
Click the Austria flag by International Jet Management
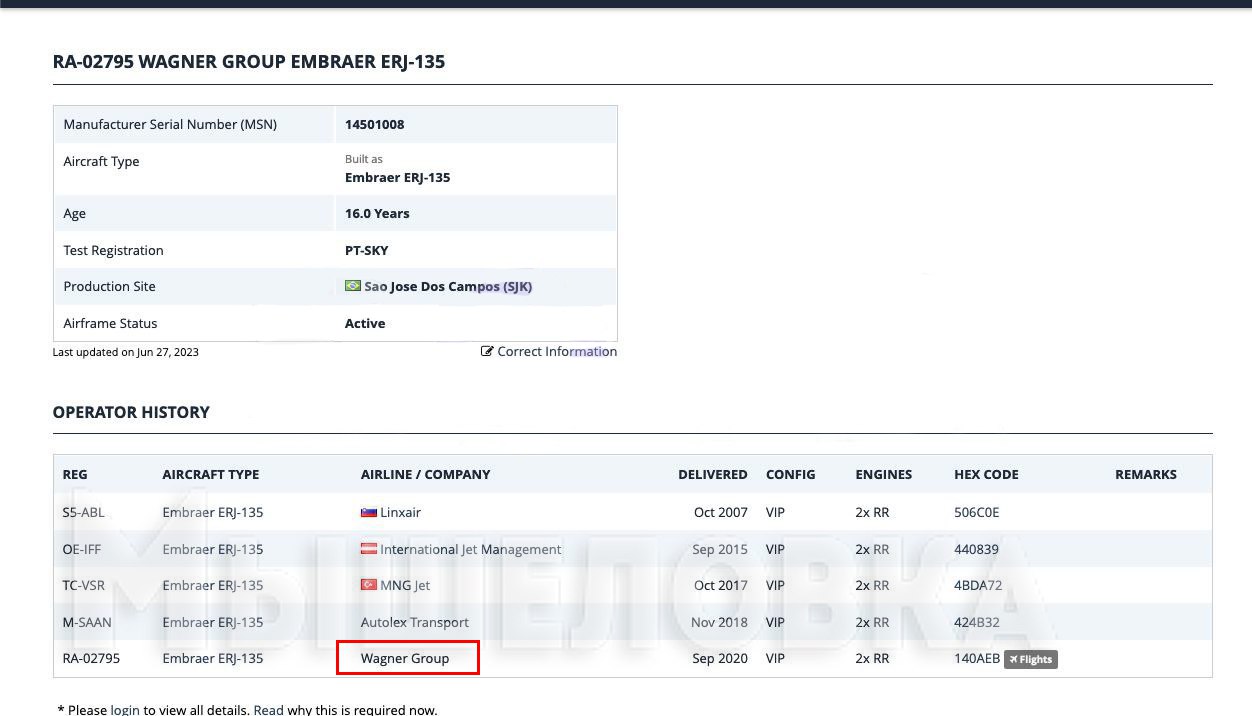coord(368,549)
